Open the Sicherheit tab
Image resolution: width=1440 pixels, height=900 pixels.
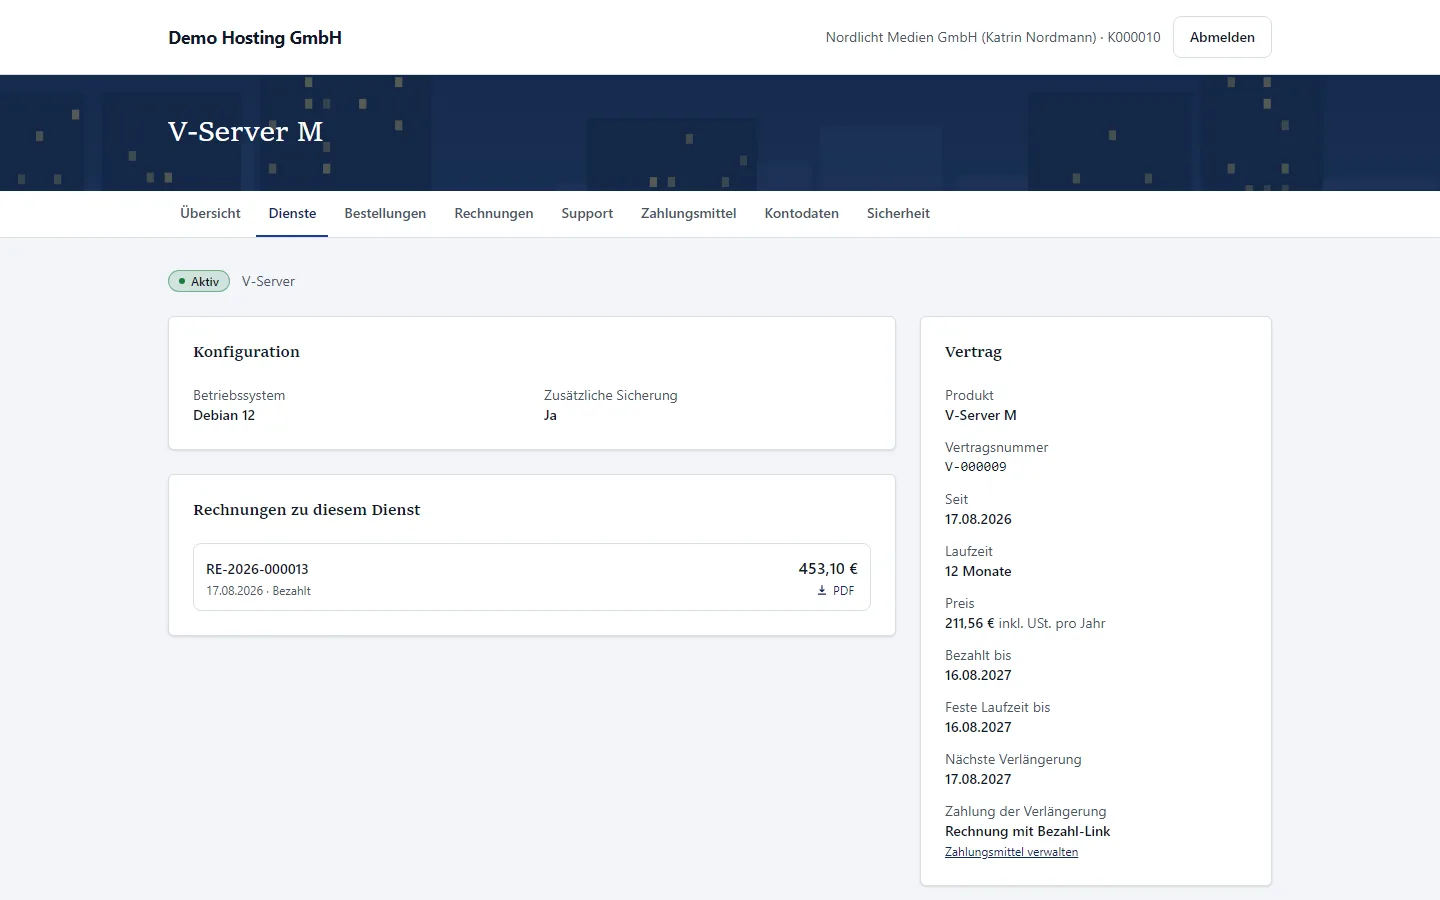coord(898,213)
